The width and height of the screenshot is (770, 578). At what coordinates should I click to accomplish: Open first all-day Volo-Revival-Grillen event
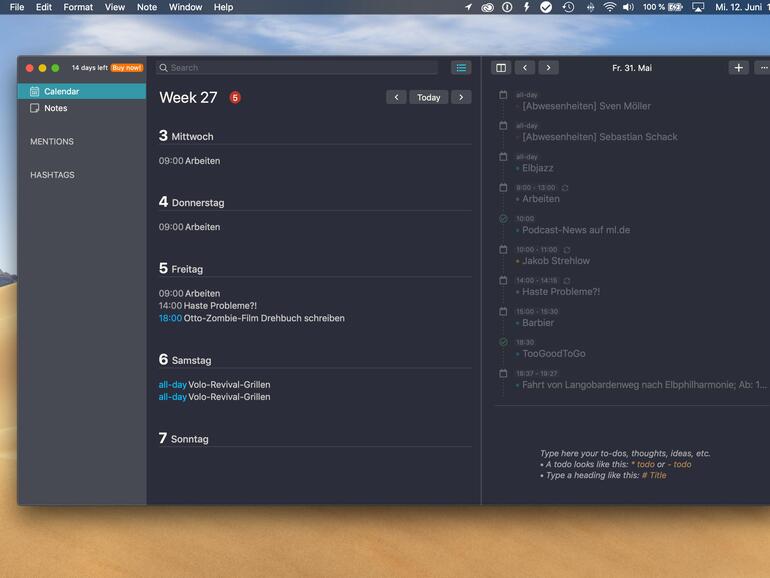(215, 385)
